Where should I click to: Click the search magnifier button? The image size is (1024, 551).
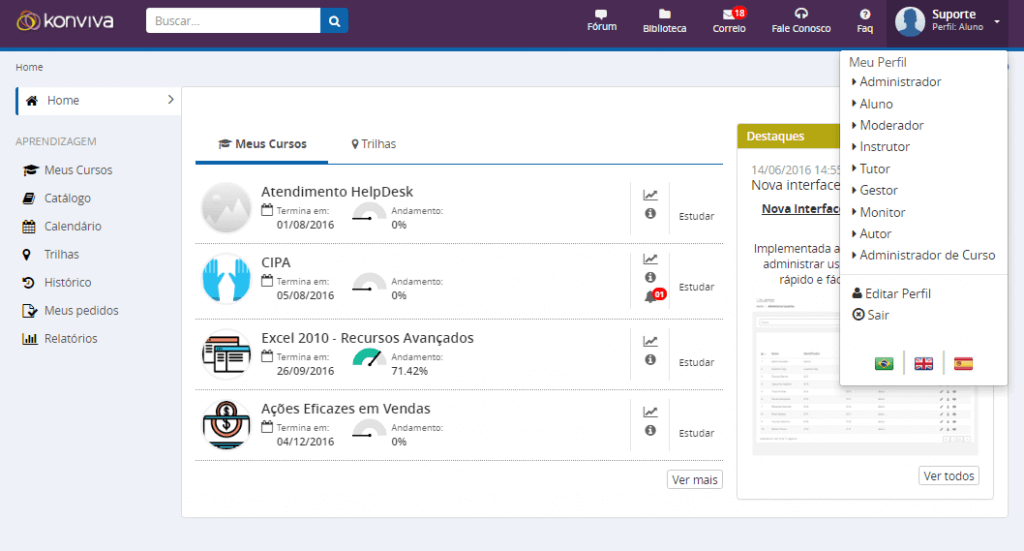[334, 20]
